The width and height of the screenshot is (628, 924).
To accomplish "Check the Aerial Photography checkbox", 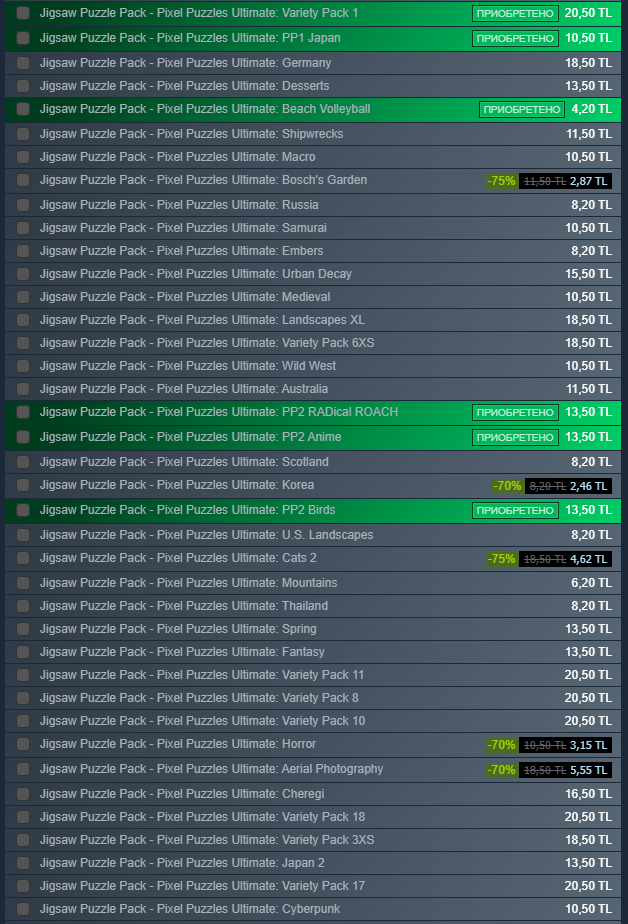I will pyautogui.click(x=23, y=768).
